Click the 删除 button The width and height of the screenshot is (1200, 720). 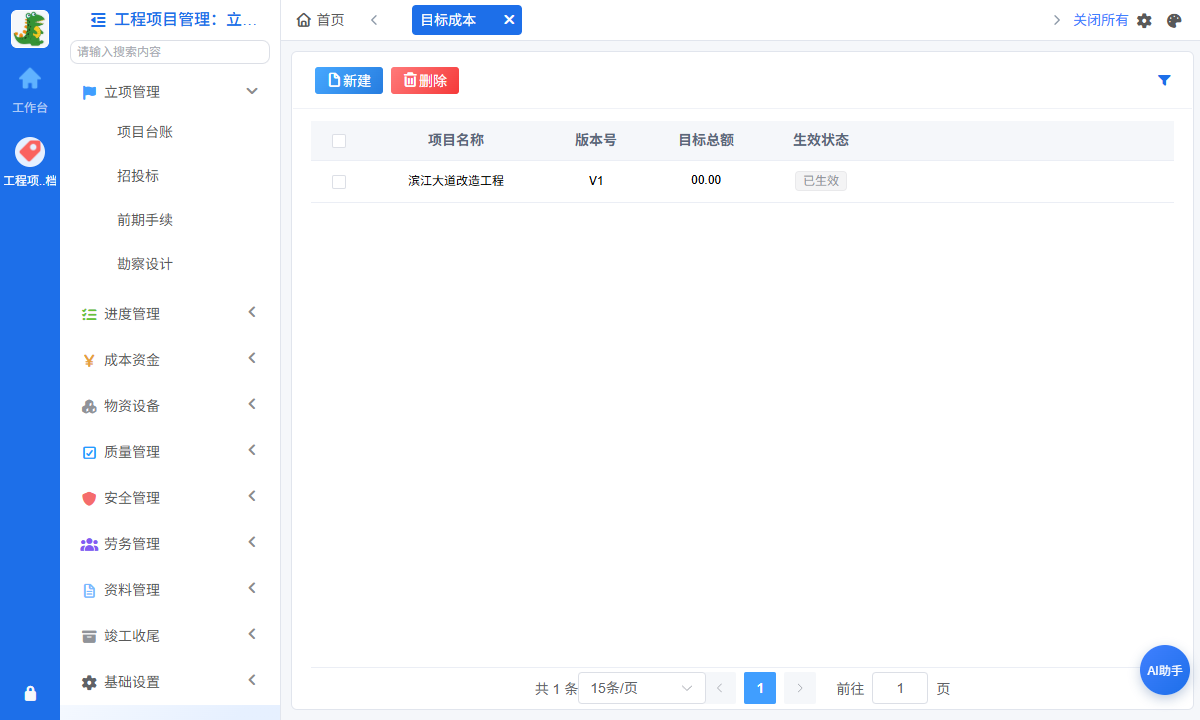[425, 81]
